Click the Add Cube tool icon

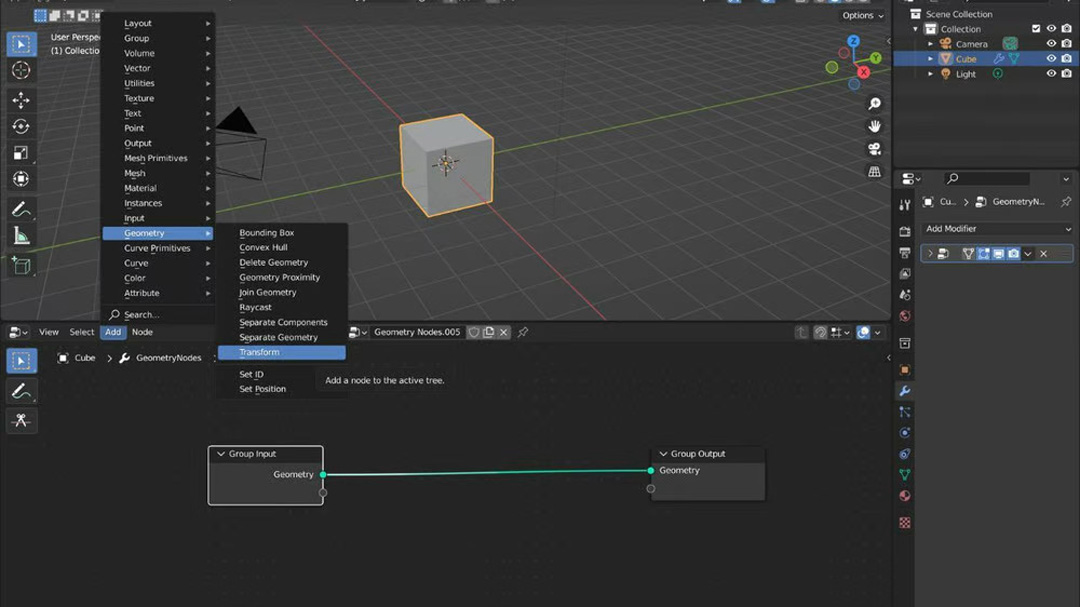click(x=21, y=266)
